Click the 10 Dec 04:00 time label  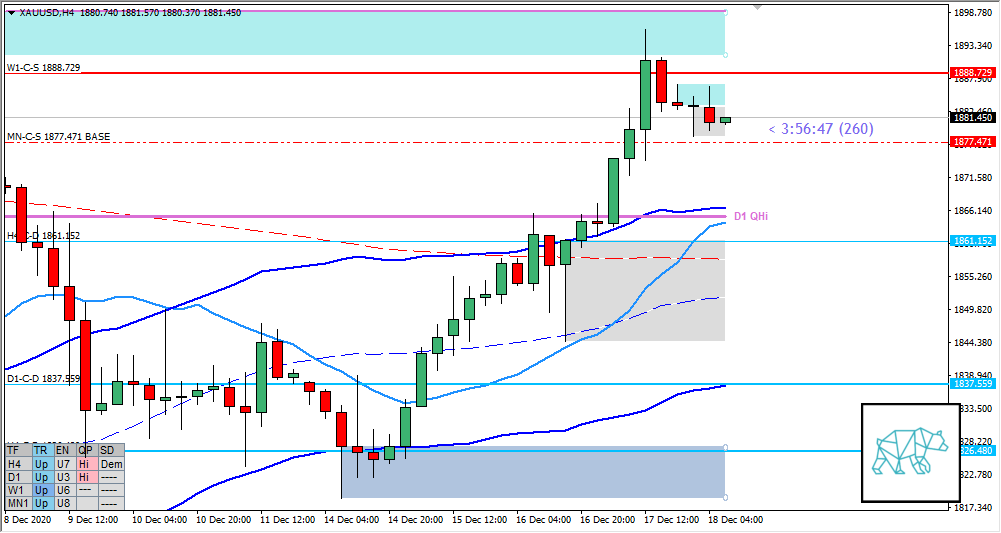click(159, 520)
